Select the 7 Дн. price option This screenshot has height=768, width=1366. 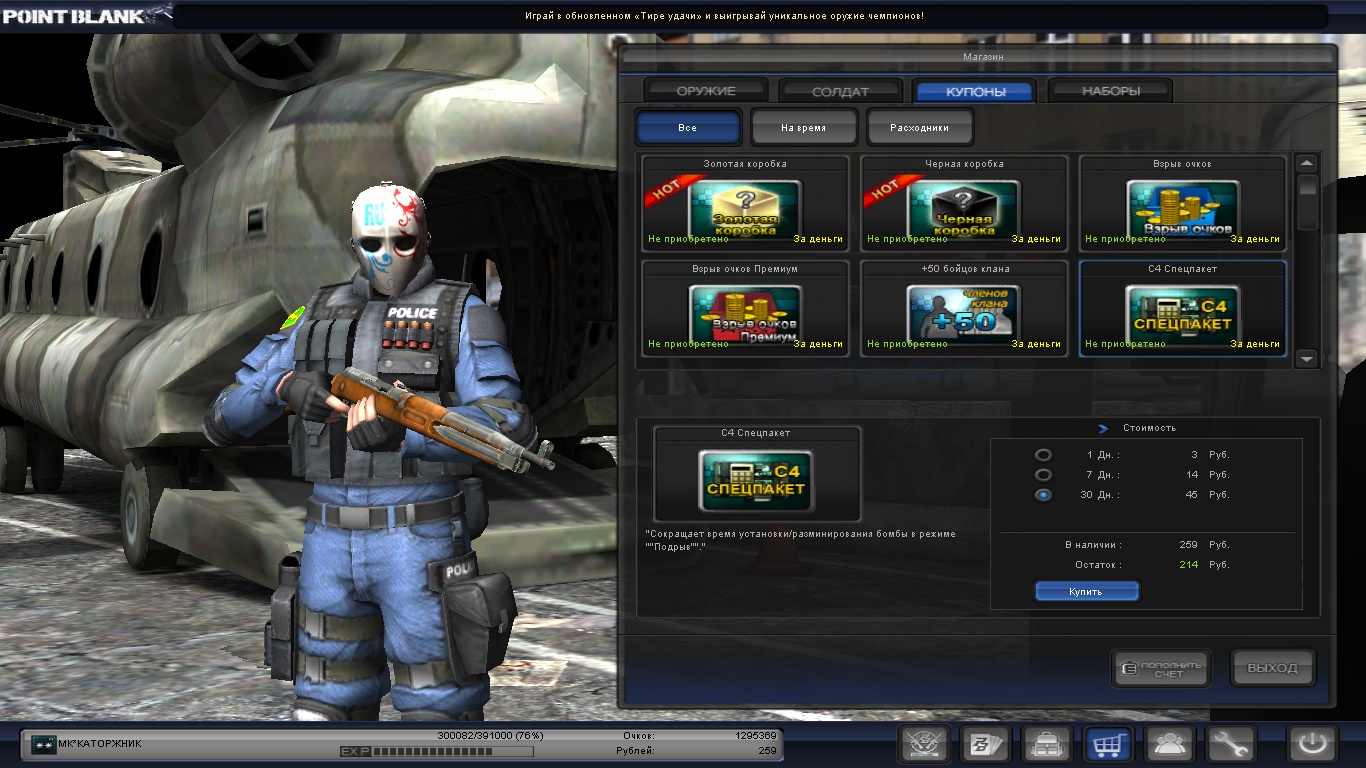pyautogui.click(x=1043, y=475)
